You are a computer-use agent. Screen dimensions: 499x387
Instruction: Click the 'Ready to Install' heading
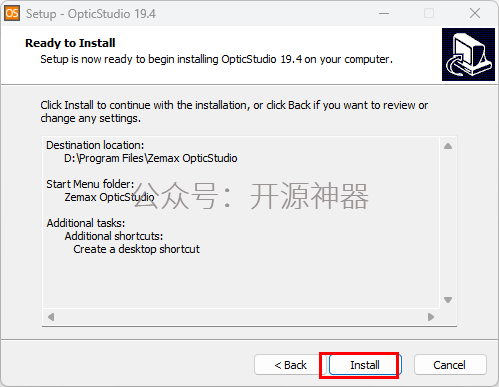tap(70, 43)
